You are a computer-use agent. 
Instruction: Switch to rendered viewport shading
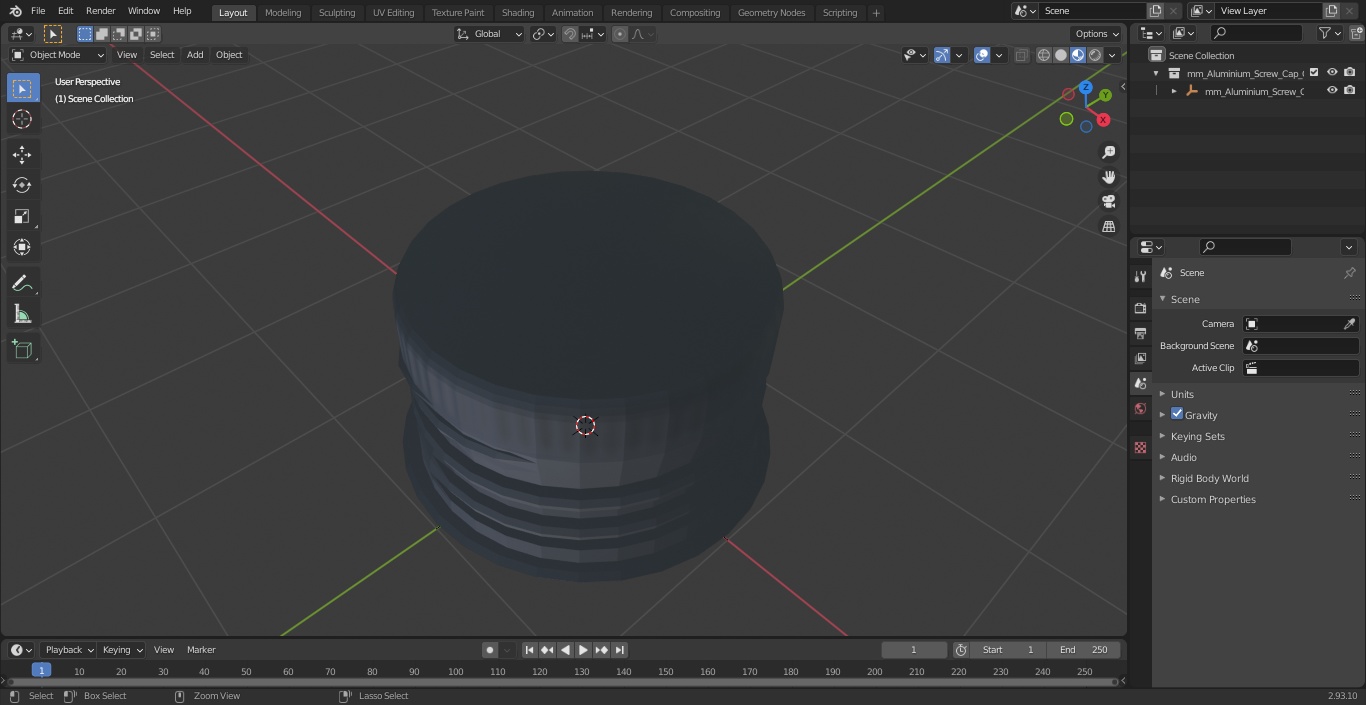pos(1095,55)
